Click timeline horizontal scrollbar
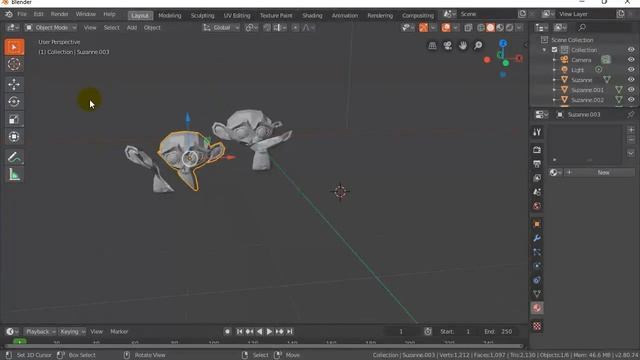 (263, 346)
